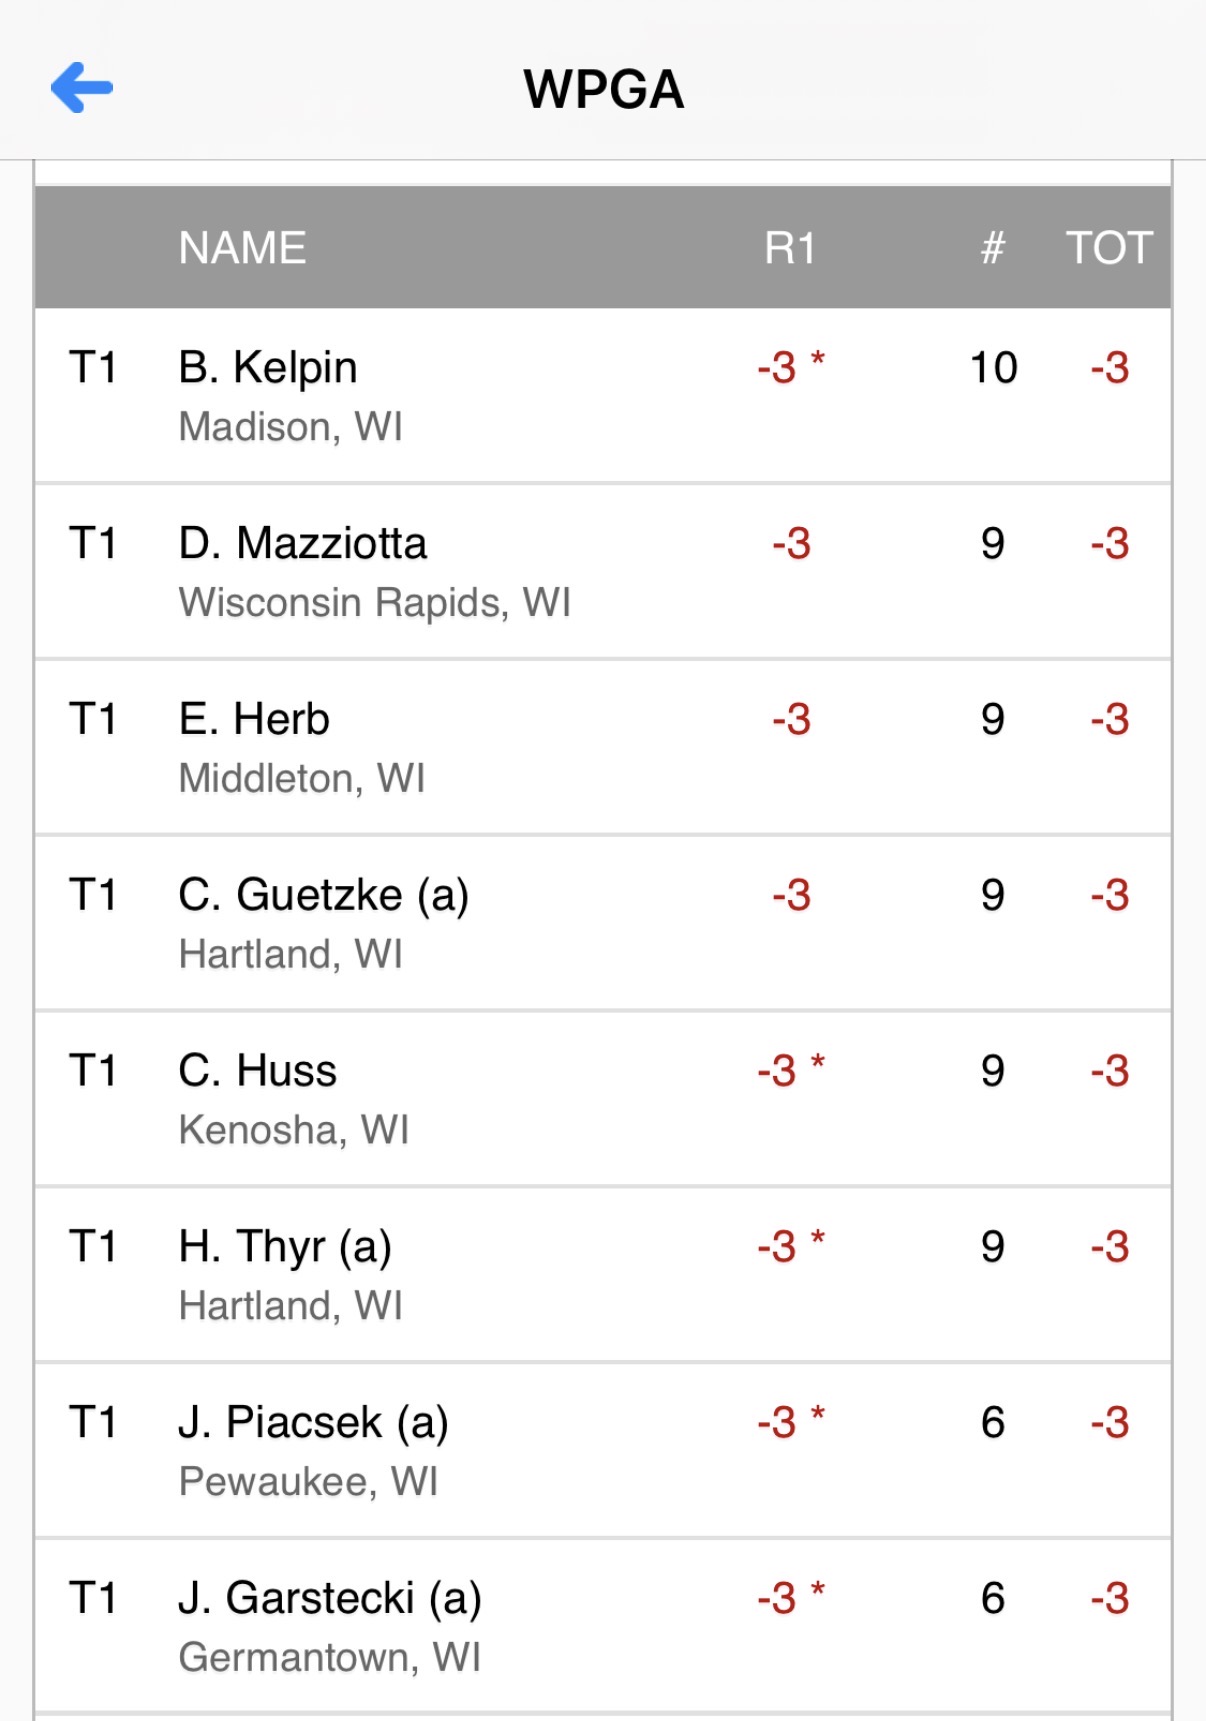This screenshot has height=1721, width=1206.
Task: Open C. Huss leaderboard entry
Action: click(603, 1099)
